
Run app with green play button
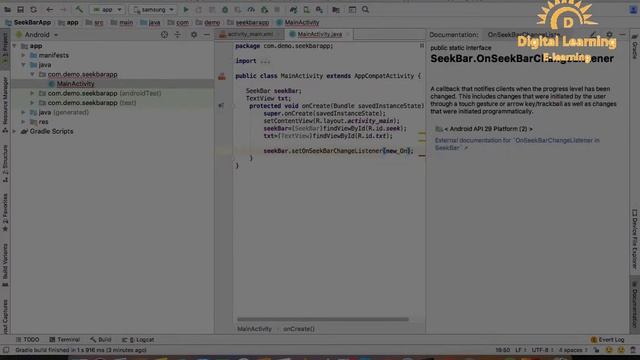(186, 9)
